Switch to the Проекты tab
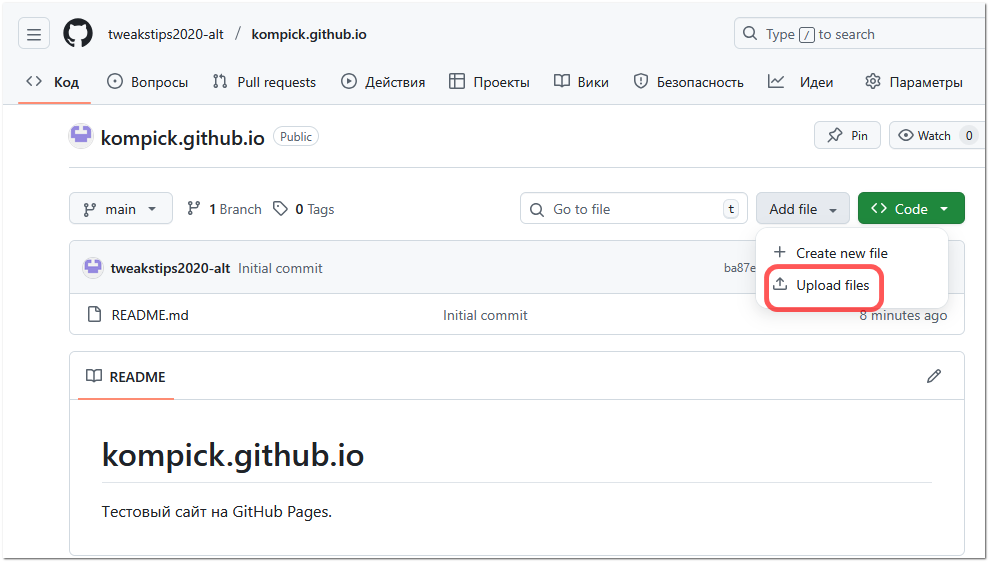The width and height of the screenshot is (989, 562). 489,82
